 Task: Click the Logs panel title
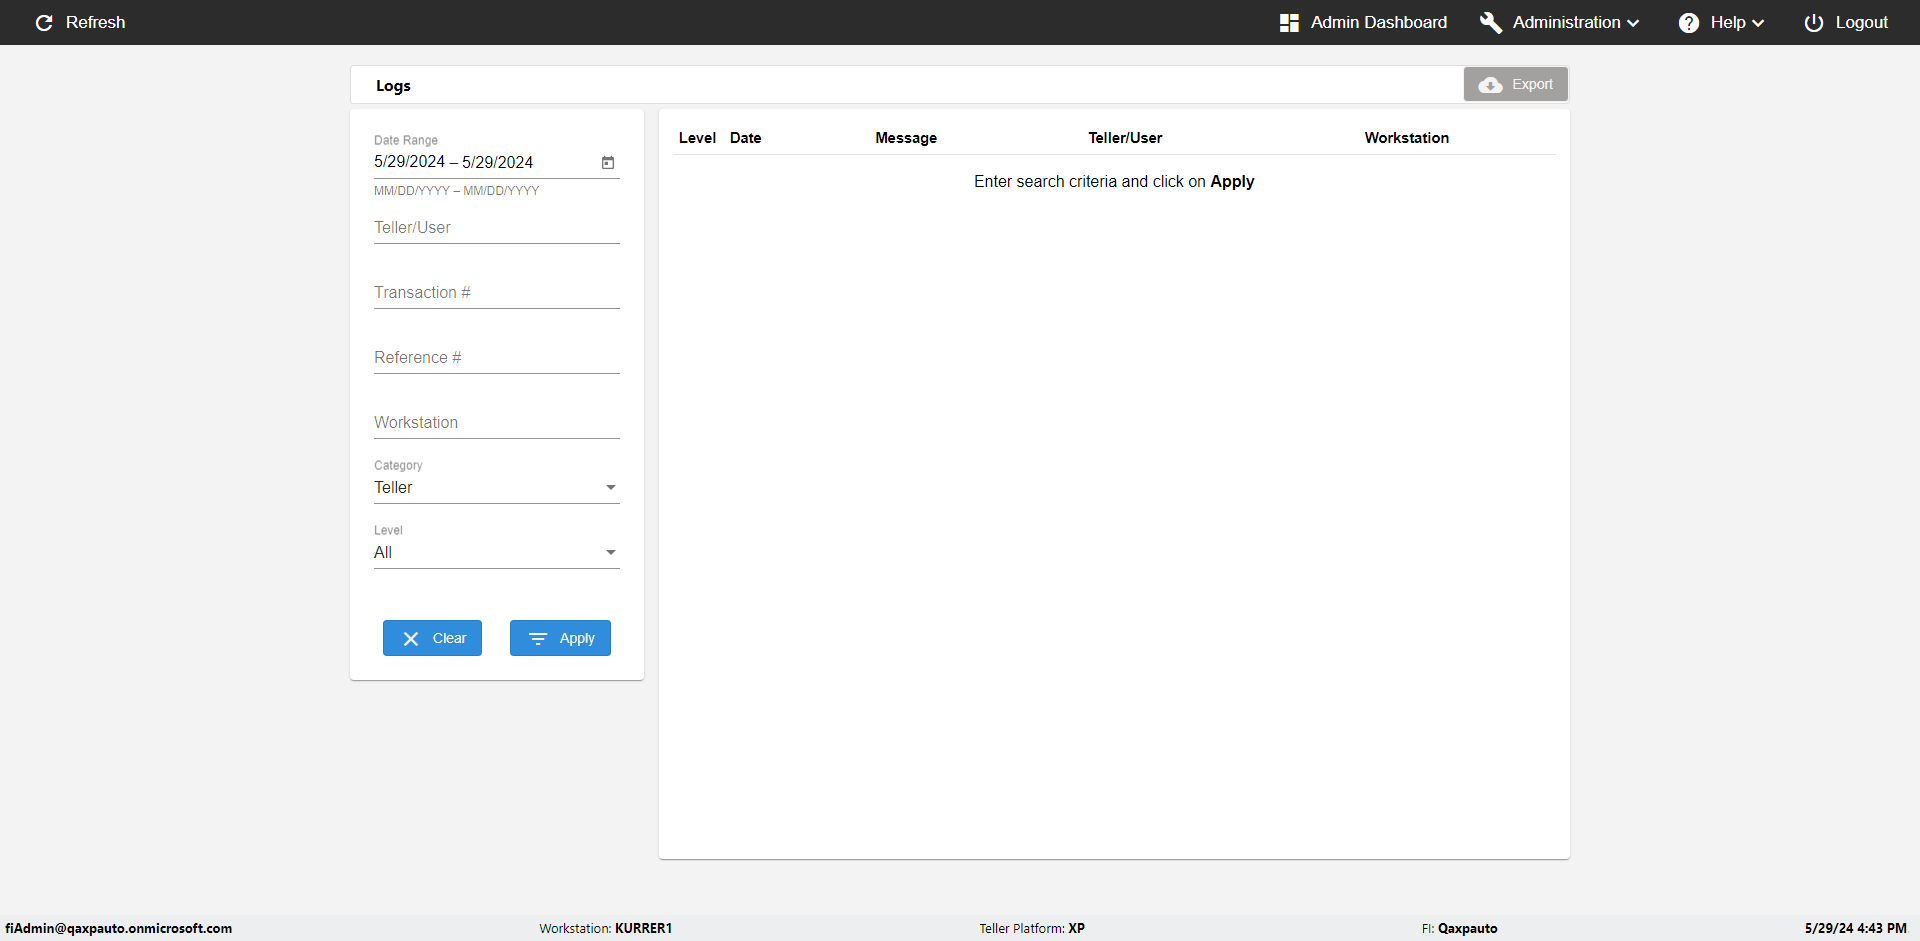(394, 86)
